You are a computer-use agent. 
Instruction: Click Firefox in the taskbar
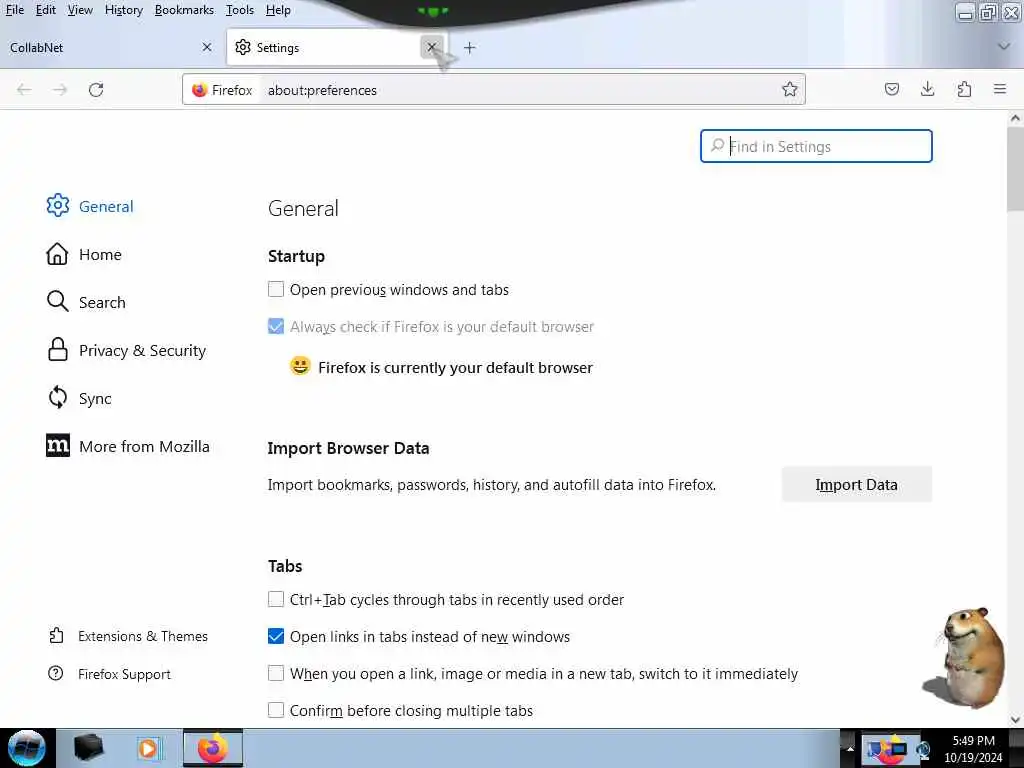pos(213,748)
